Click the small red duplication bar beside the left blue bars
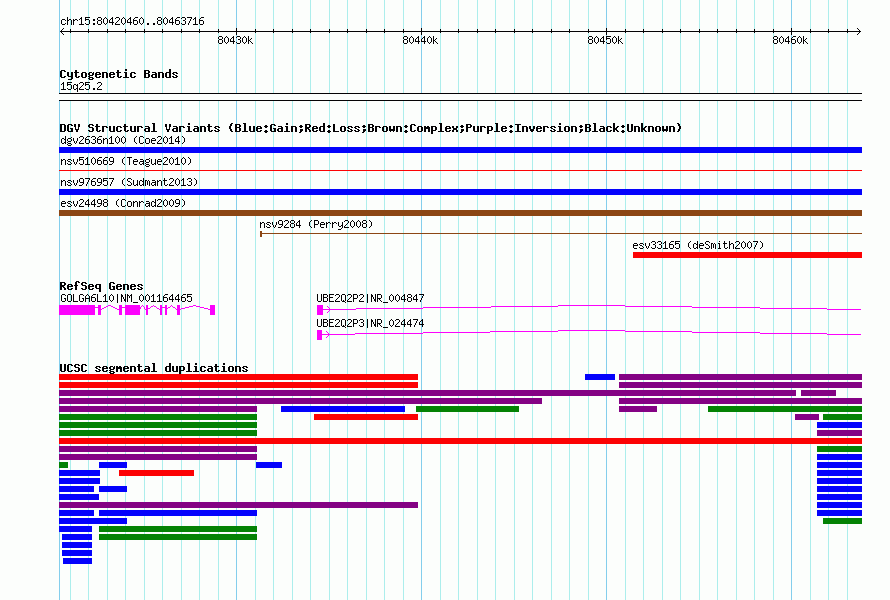The image size is (890, 600). click(x=156, y=473)
